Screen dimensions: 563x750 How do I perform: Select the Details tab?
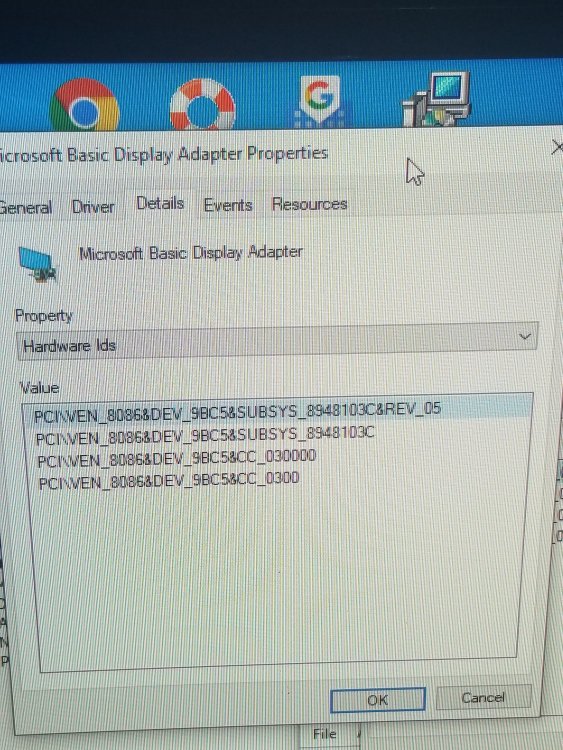[x=160, y=203]
